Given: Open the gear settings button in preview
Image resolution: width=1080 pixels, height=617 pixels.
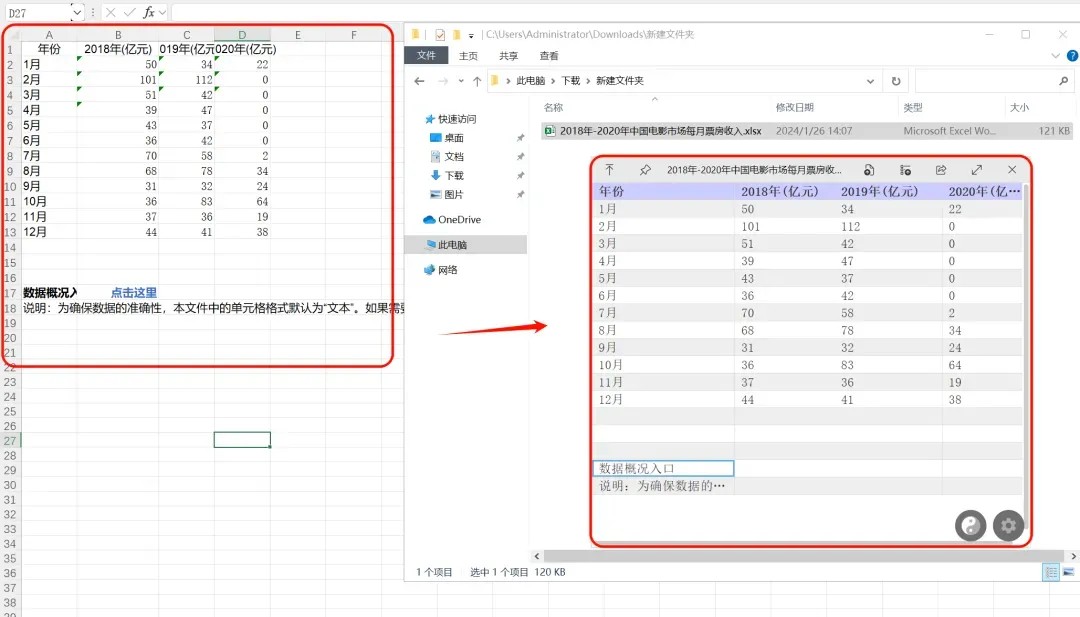Looking at the screenshot, I should (x=1008, y=526).
